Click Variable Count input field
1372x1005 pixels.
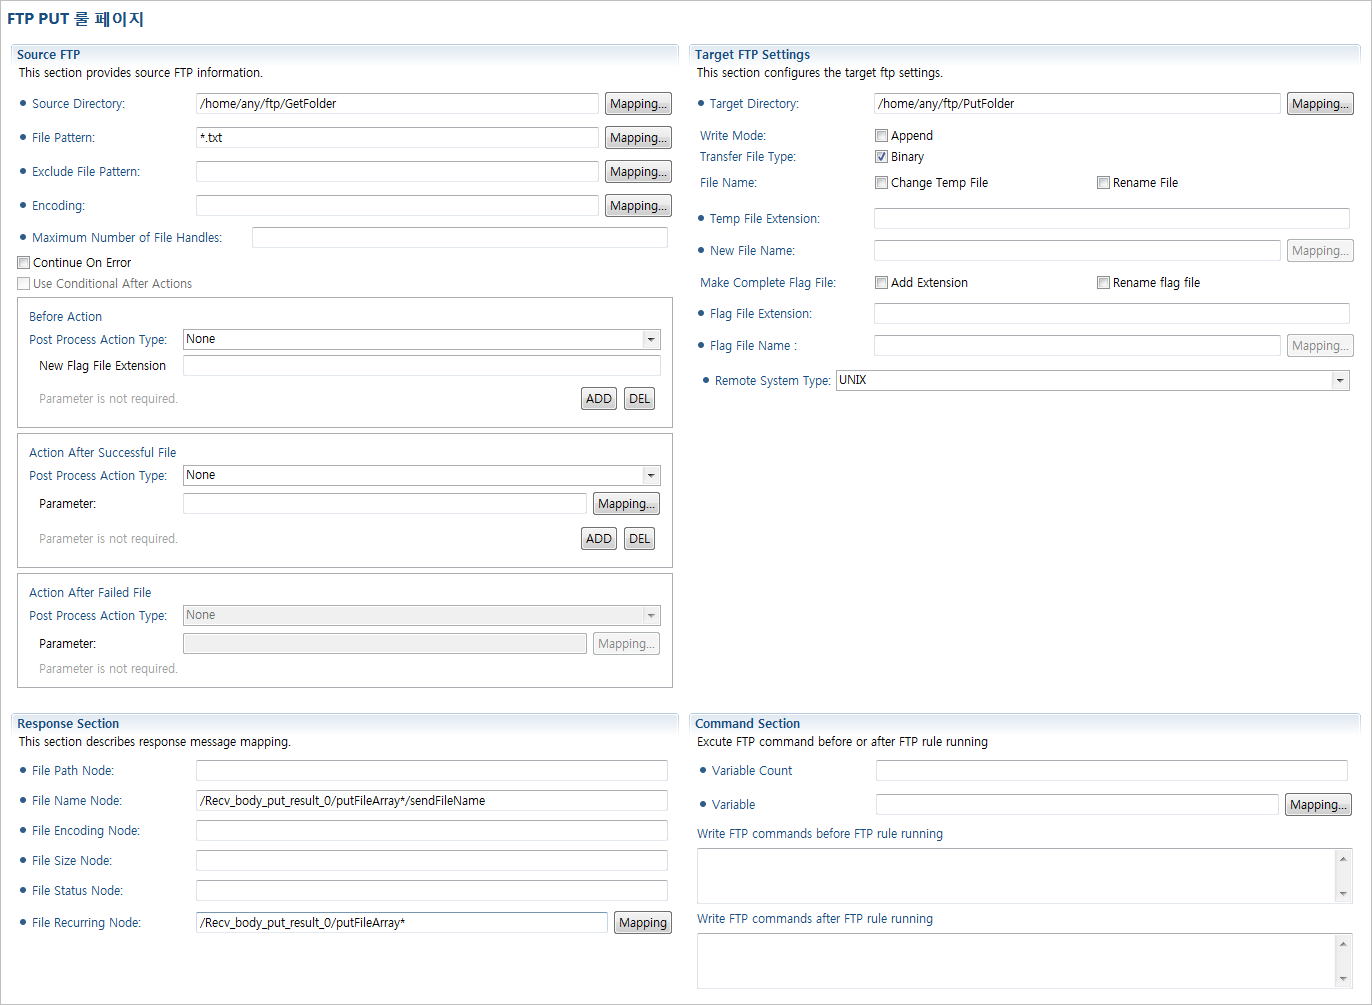(1111, 771)
